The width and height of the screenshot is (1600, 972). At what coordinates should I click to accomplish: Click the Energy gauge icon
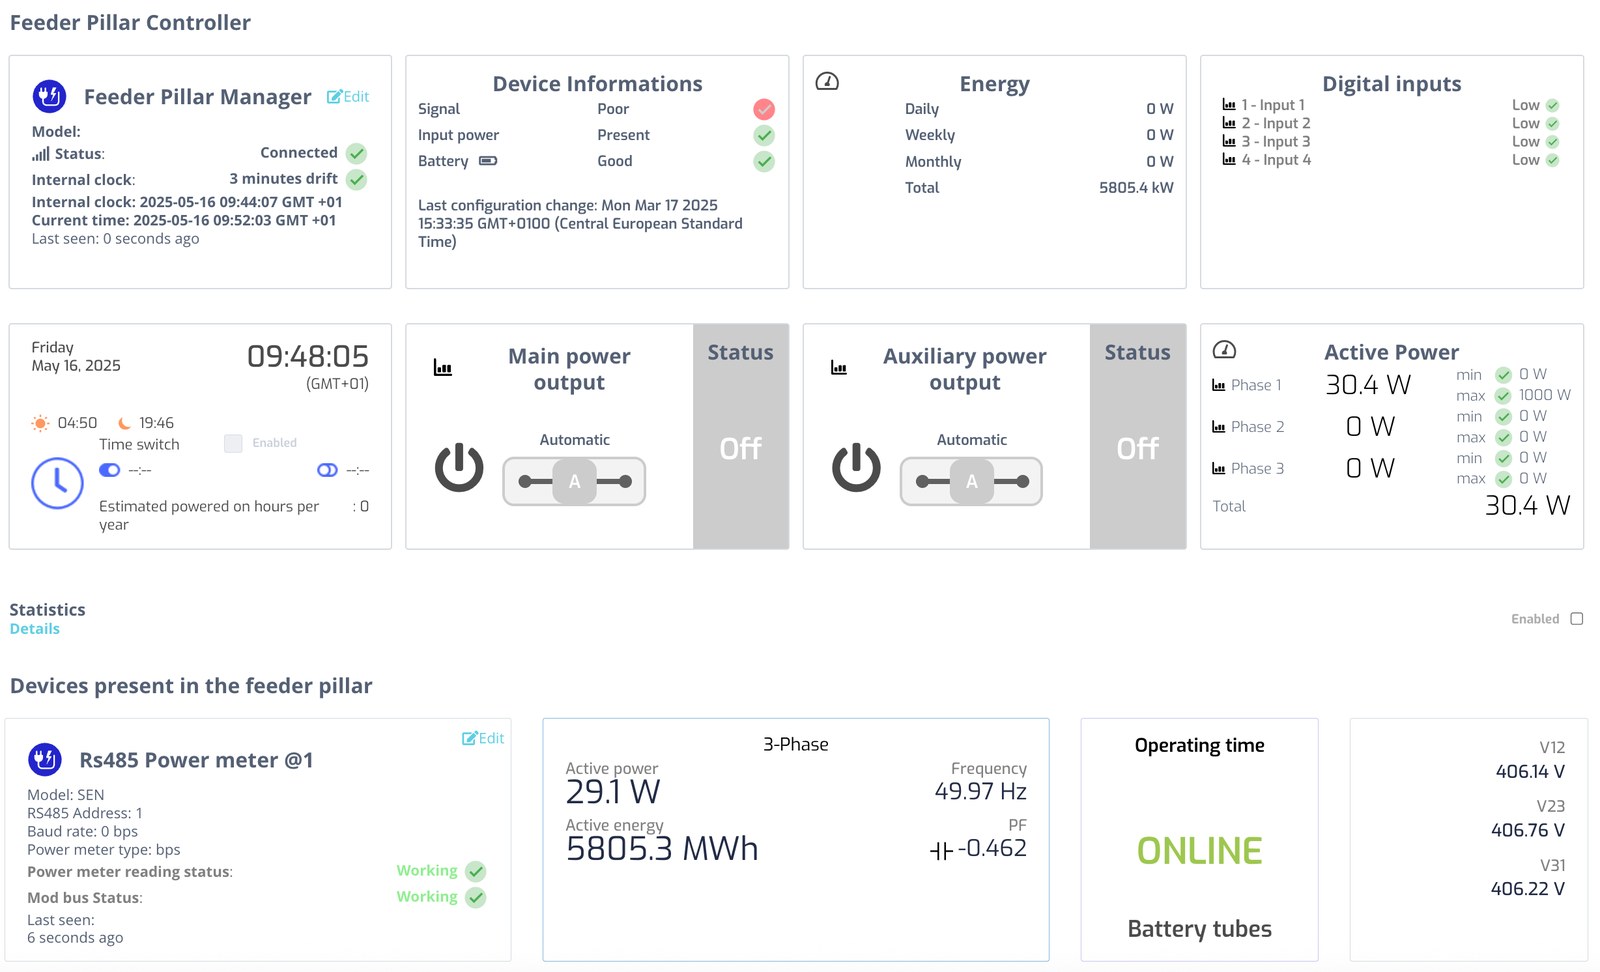827,82
